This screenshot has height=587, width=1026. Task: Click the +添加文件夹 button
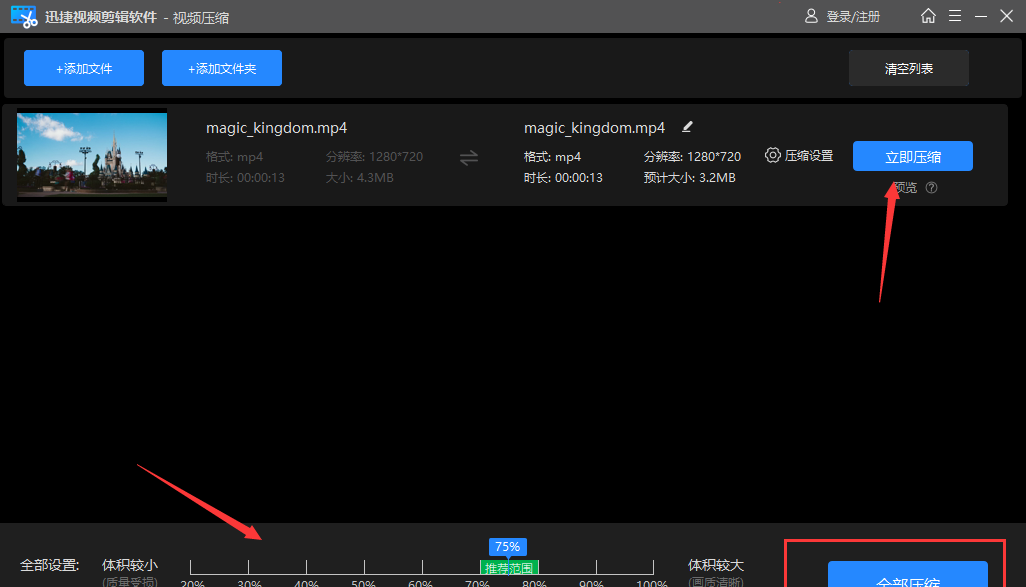click(x=222, y=68)
